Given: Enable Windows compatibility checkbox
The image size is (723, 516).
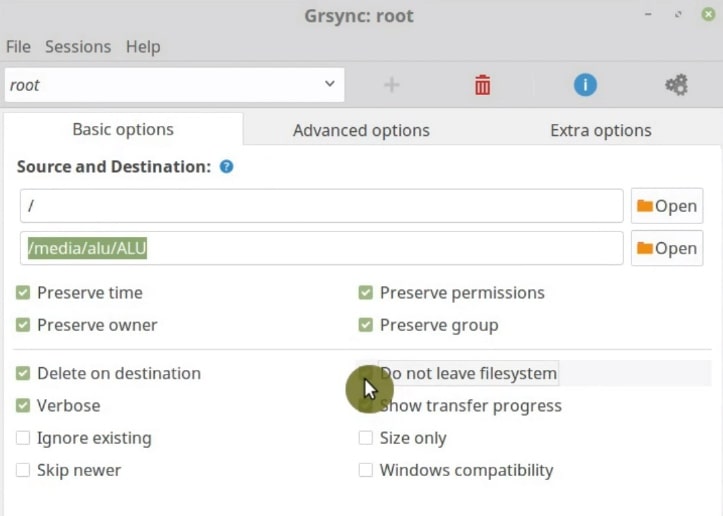Looking at the screenshot, I should pyautogui.click(x=365, y=470).
